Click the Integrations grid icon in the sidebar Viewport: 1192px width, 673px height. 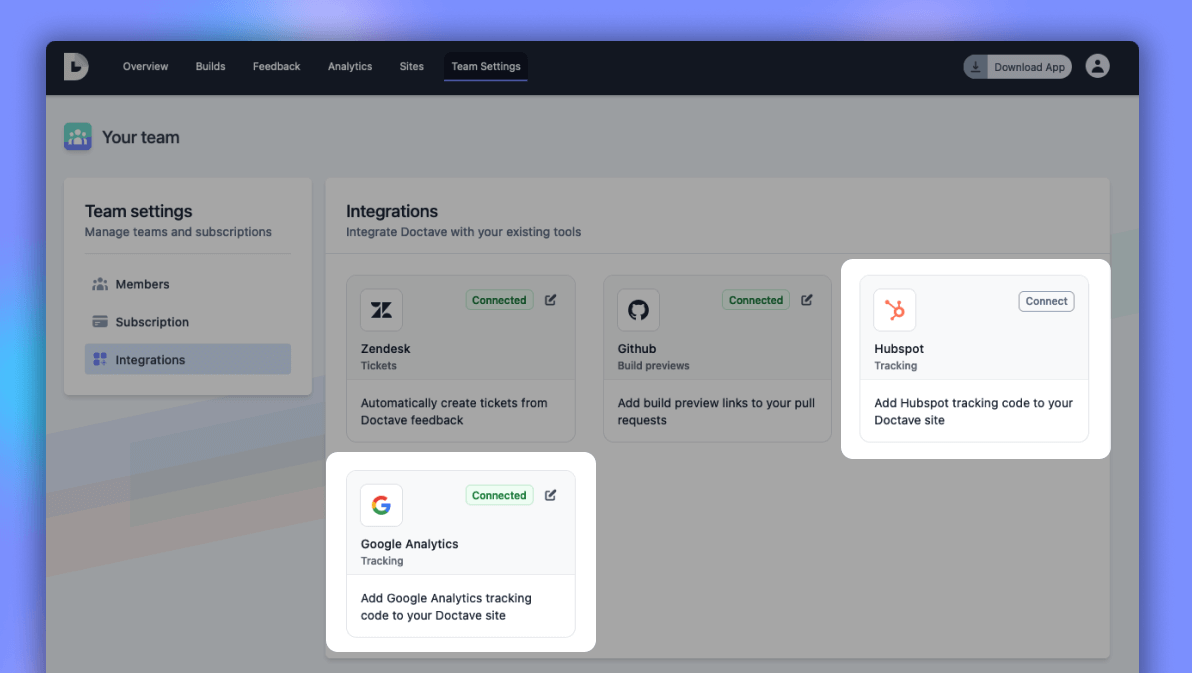(100, 359)
